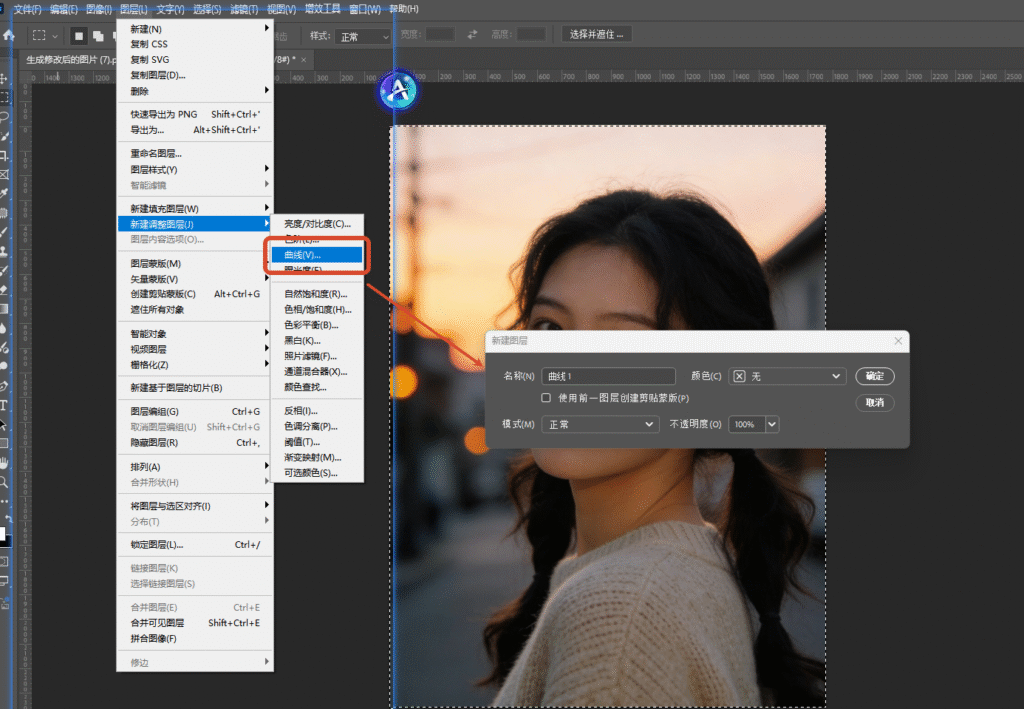This screenshot has width=1024, height=709.
Task: Click the New Selection mode button
Action: (x=79, y=35)
